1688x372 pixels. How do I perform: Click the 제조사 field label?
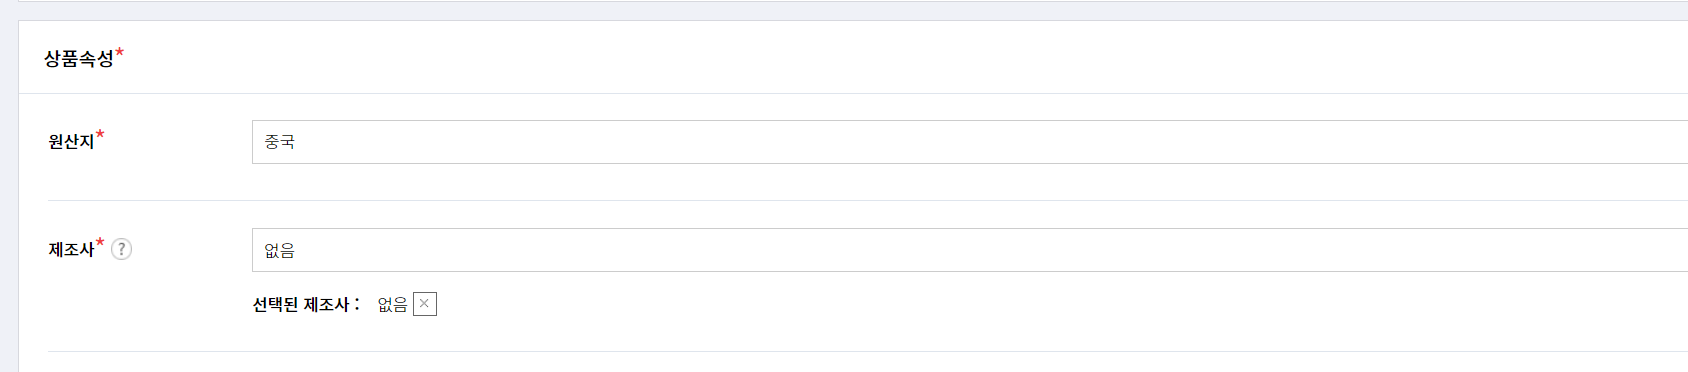71,250
